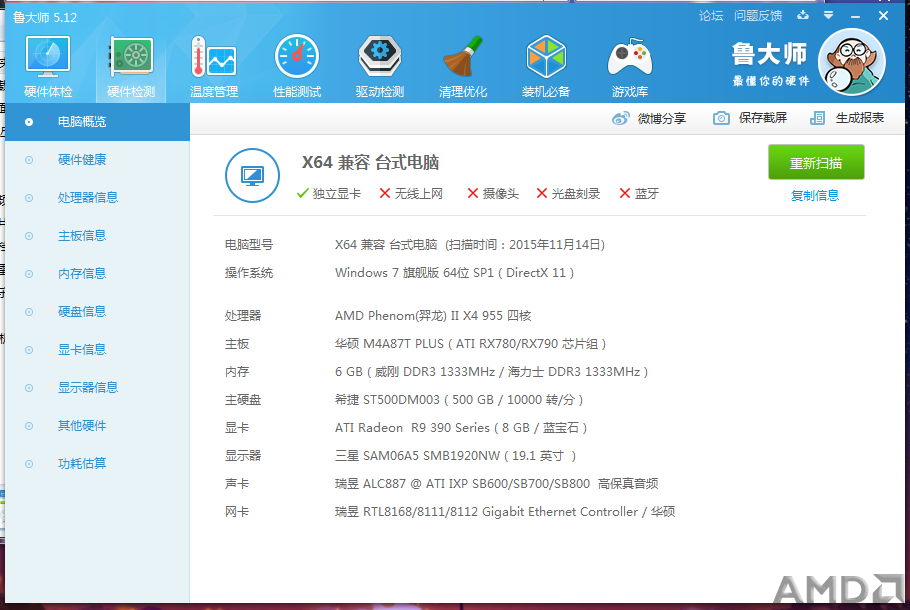Viewport: 910px width, 610px height.
Task: Click the 6 GB DDR3 memory value
Action: 492,371
